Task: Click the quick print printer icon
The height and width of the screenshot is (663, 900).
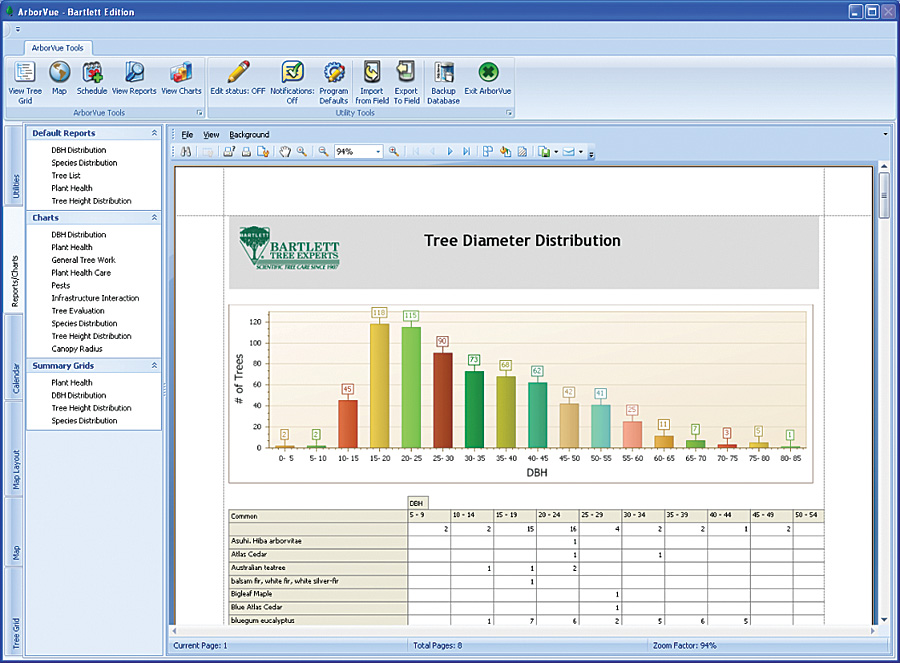Action: (246, 152)
